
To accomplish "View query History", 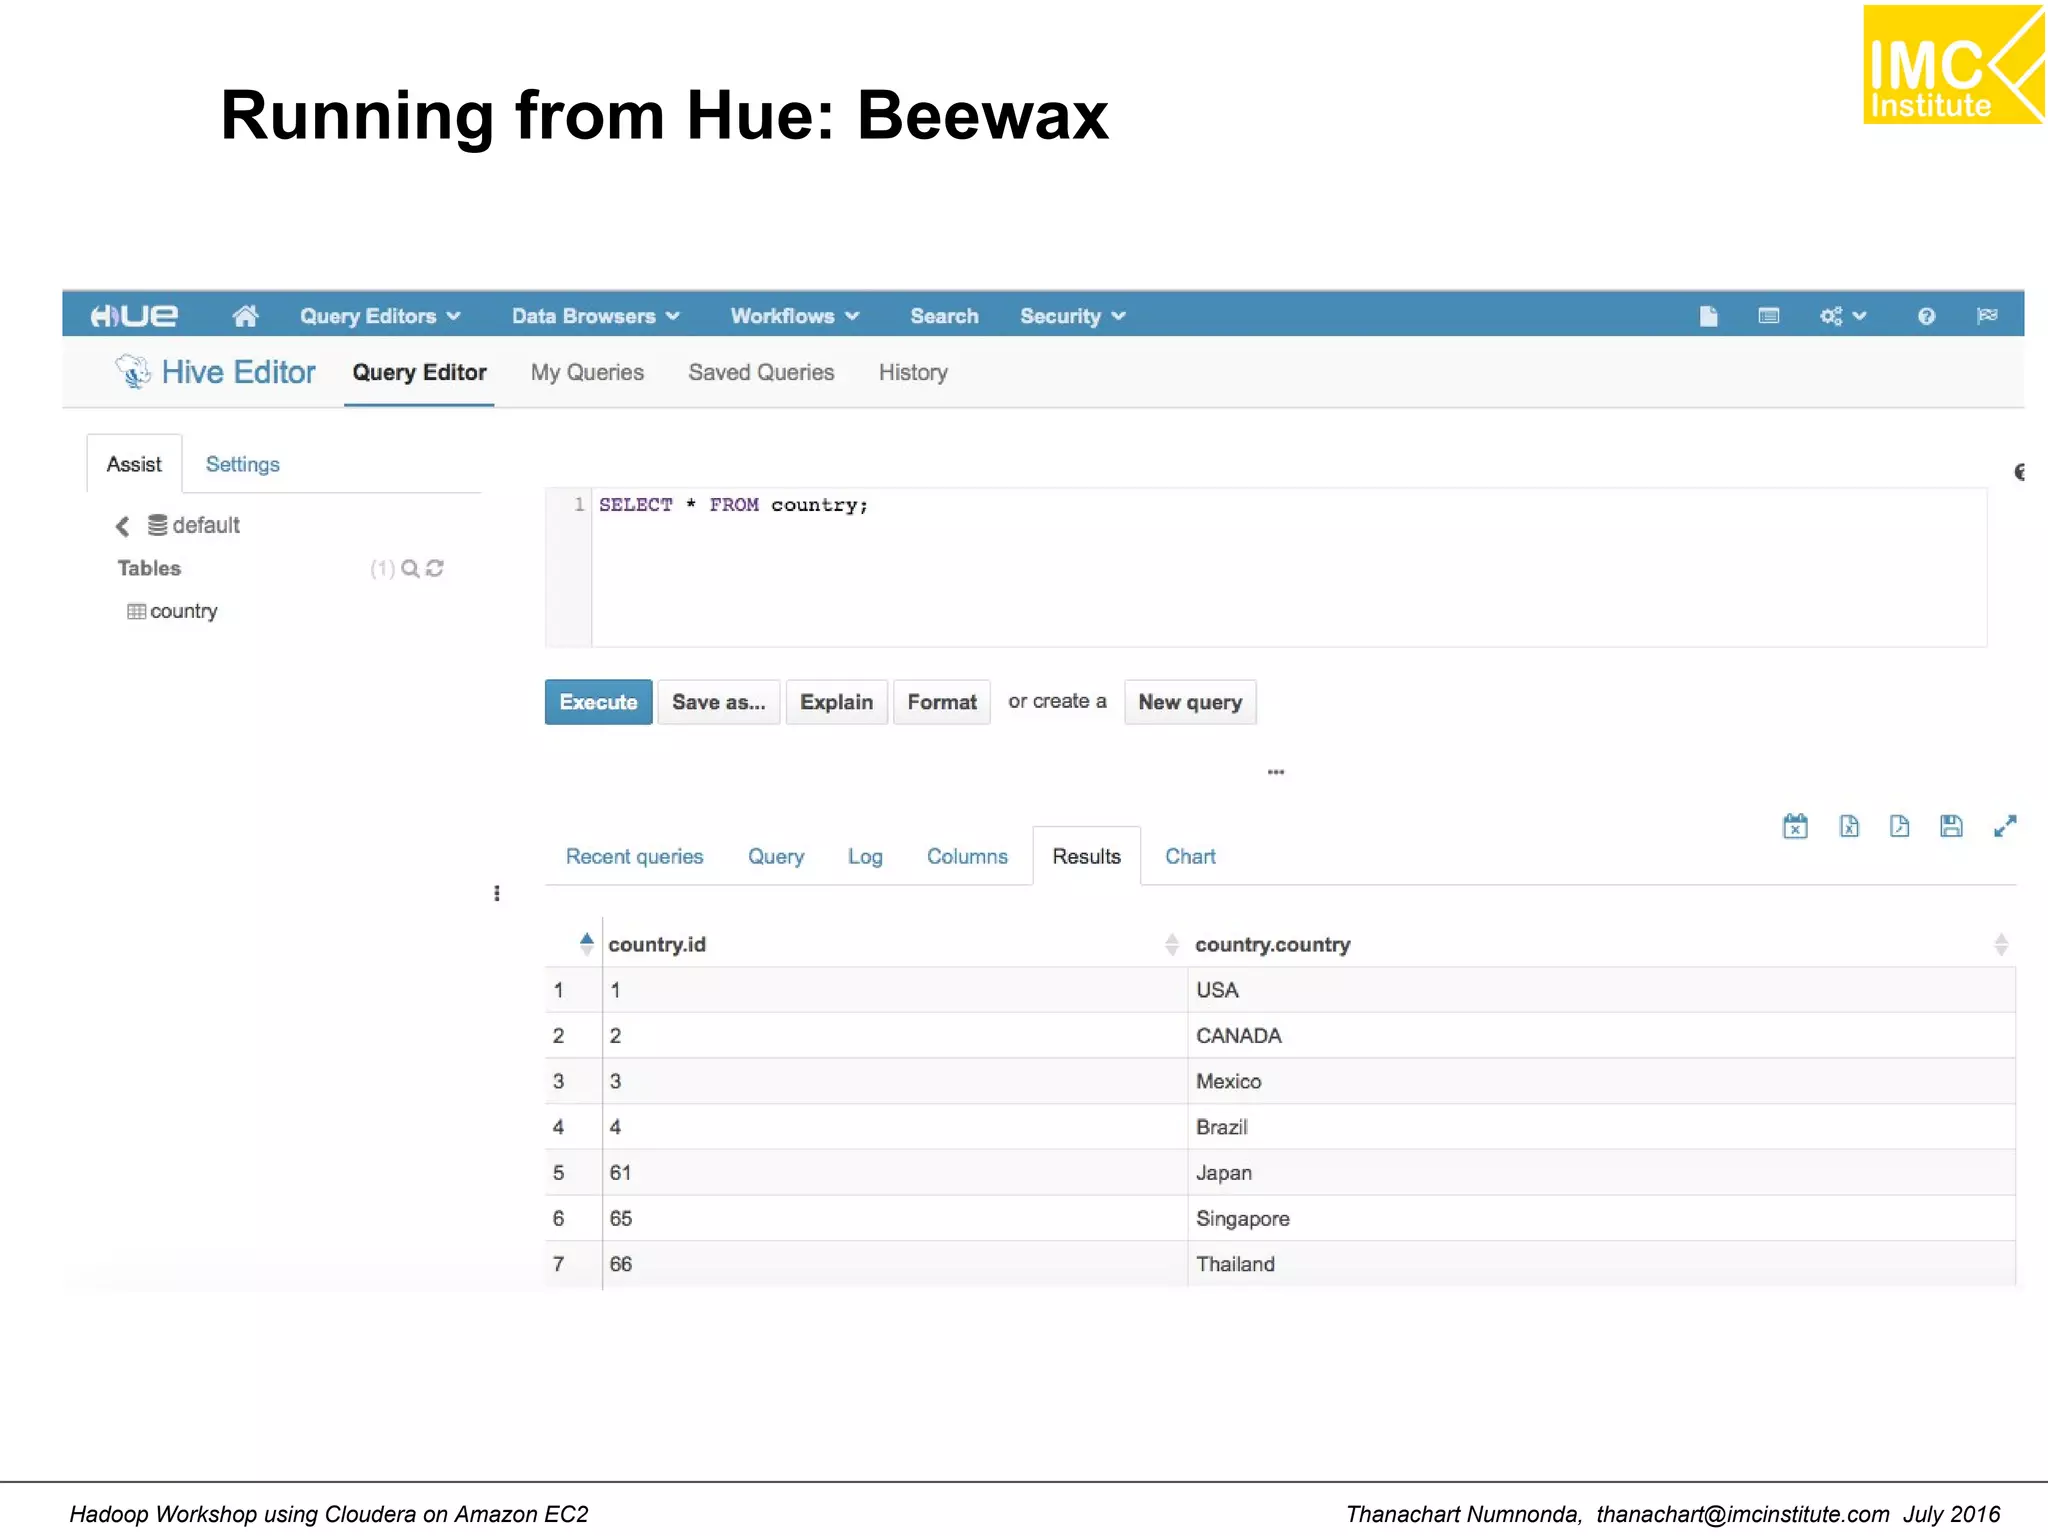I will click(913, 372).
